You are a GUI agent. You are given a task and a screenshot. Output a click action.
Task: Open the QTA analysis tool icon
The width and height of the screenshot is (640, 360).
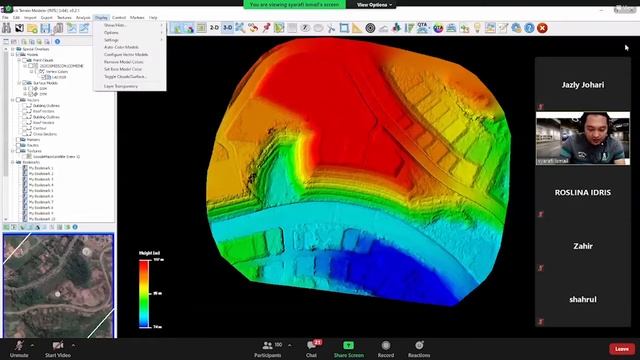point(422,28)
